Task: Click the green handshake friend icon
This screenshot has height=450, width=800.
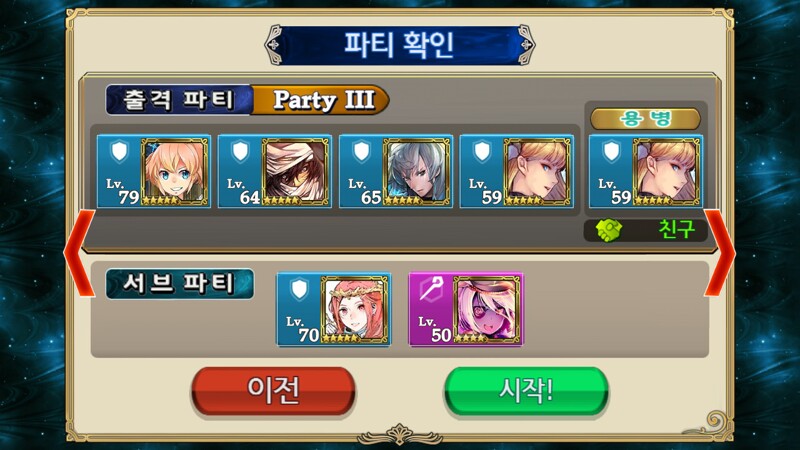Action: point(609,231)
